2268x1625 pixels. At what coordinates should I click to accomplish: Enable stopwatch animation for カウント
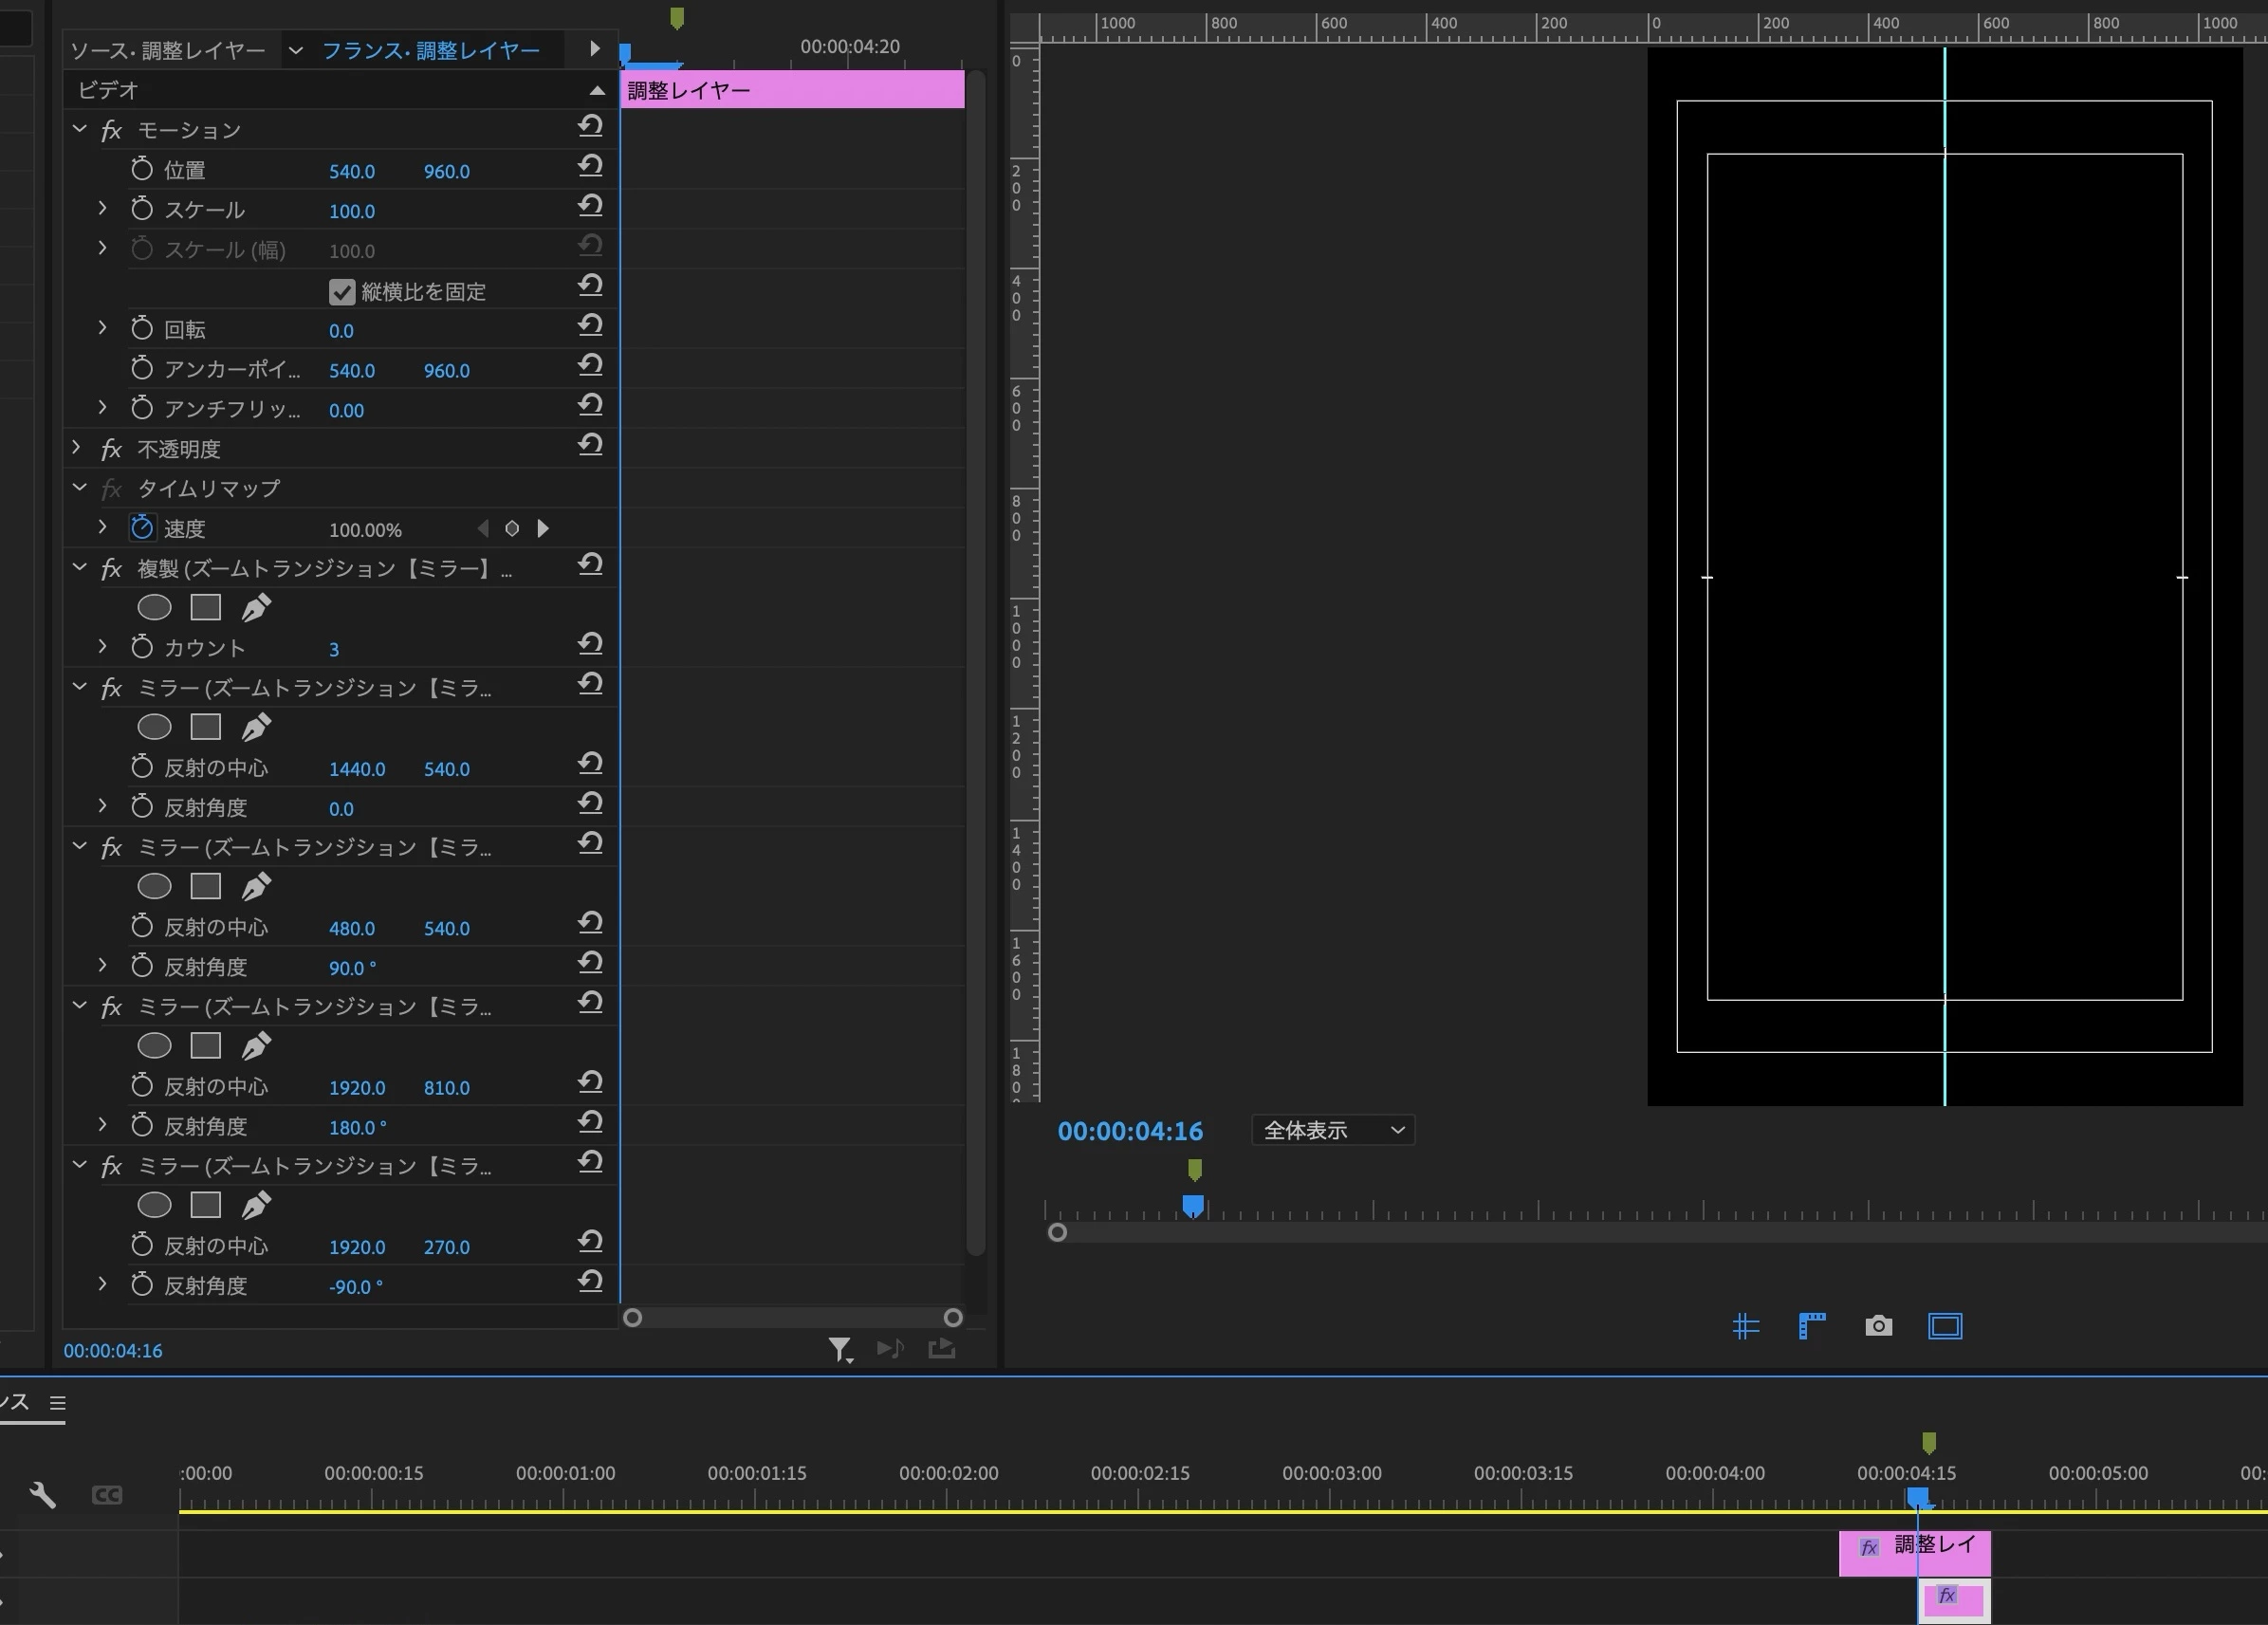pos(142,648)
